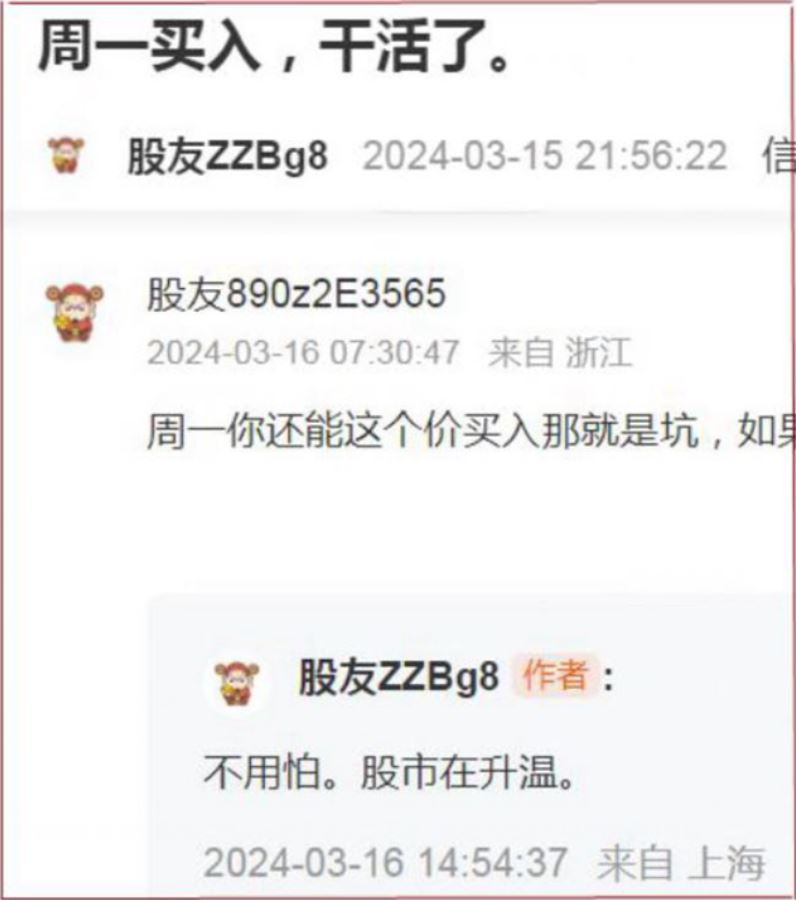This screenshot has height=900, width=796.
Task: Click the orange 作者 badge
Action: click(556, 675)
